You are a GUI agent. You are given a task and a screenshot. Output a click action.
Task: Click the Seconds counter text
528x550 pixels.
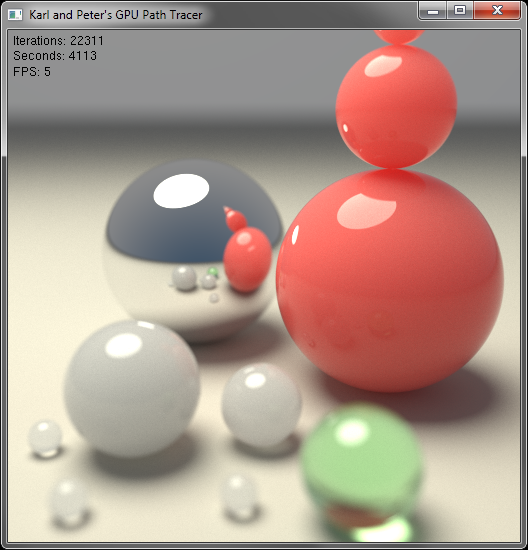point(55,56)
